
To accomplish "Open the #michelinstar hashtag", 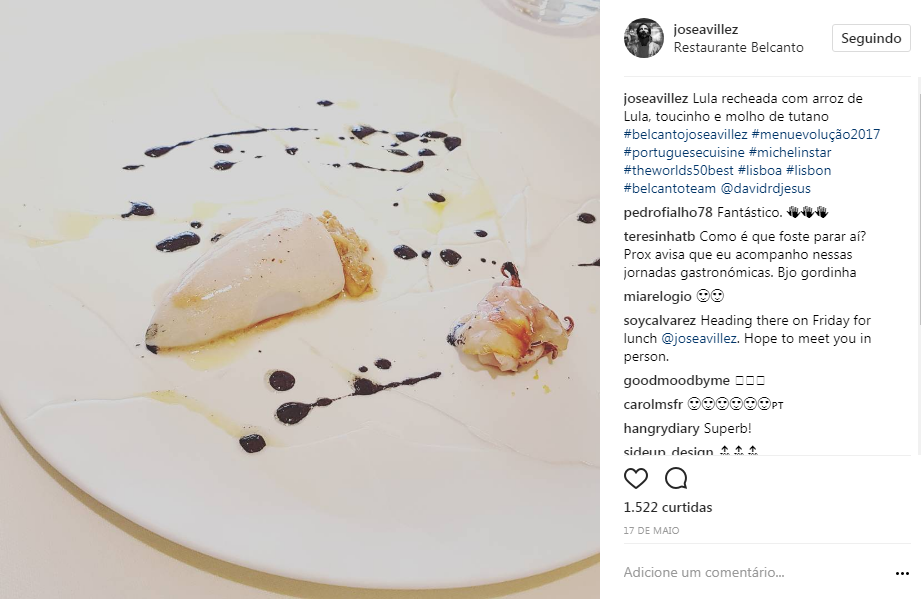I will click(x=790, y=153).
